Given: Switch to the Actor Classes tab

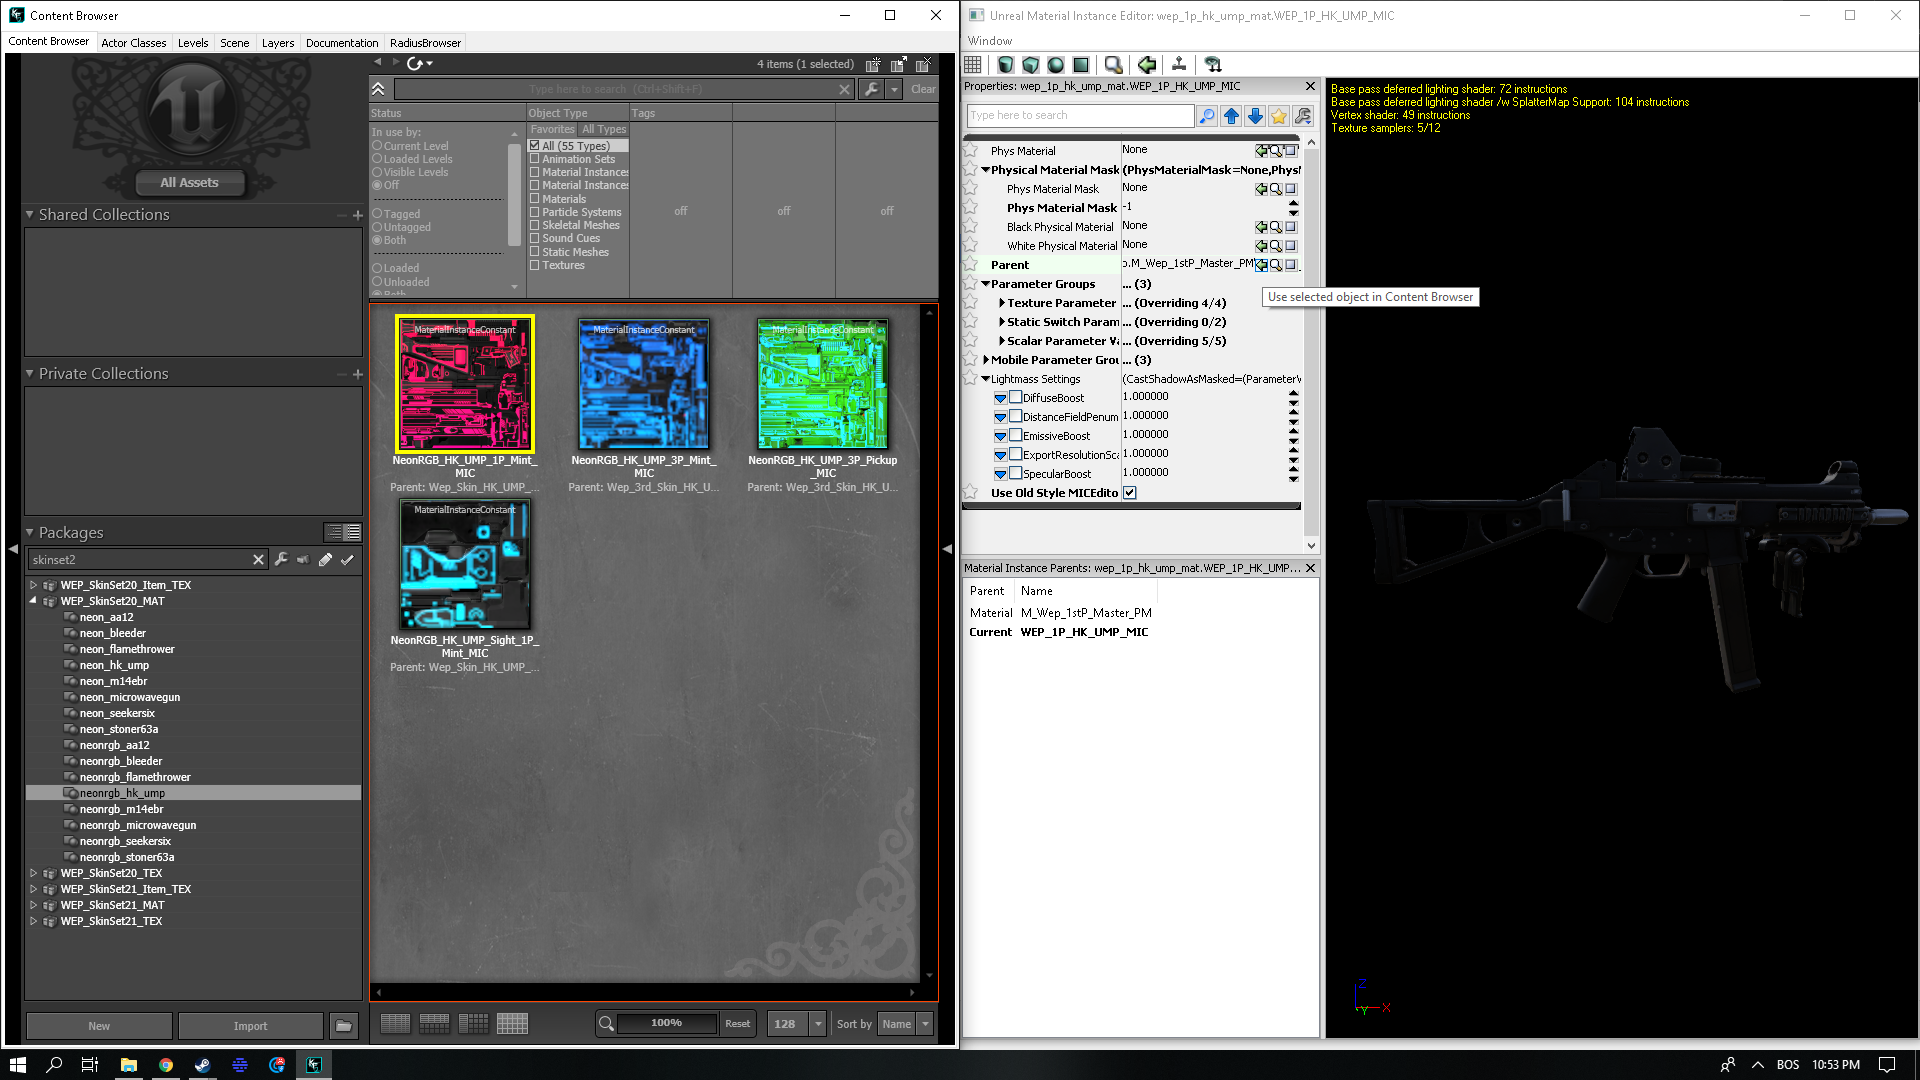Looking at the screenshot, I should [133, 43].
